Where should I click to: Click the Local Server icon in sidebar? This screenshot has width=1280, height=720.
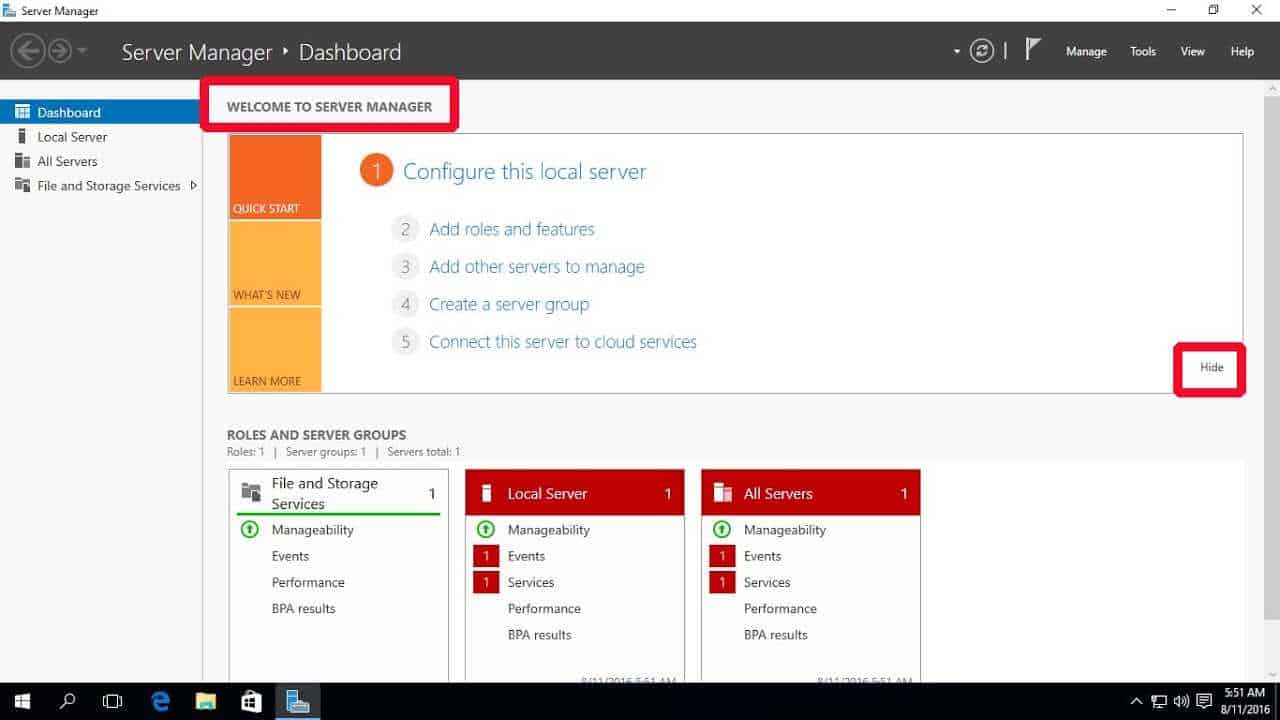(22, 136)
